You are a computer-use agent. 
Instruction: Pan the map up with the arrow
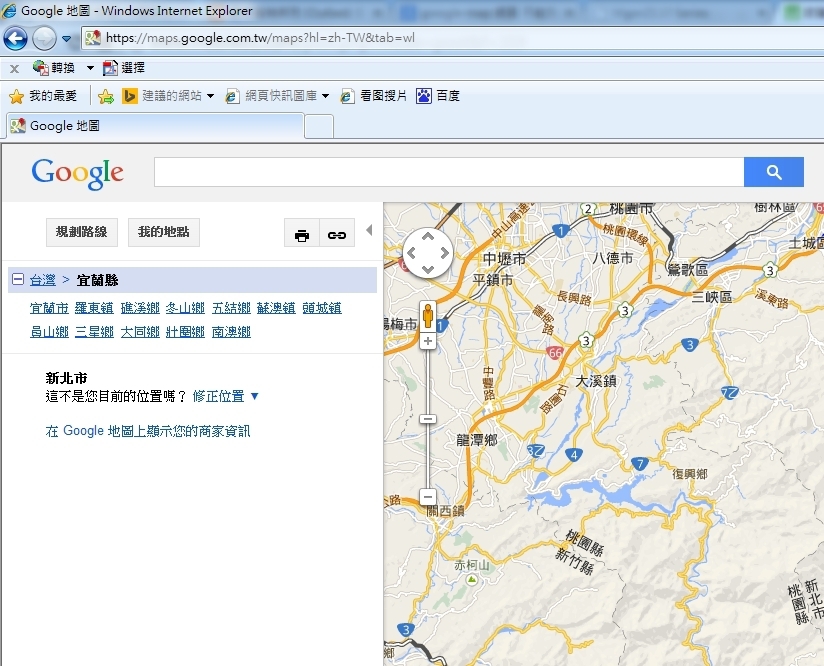point(428,237)
